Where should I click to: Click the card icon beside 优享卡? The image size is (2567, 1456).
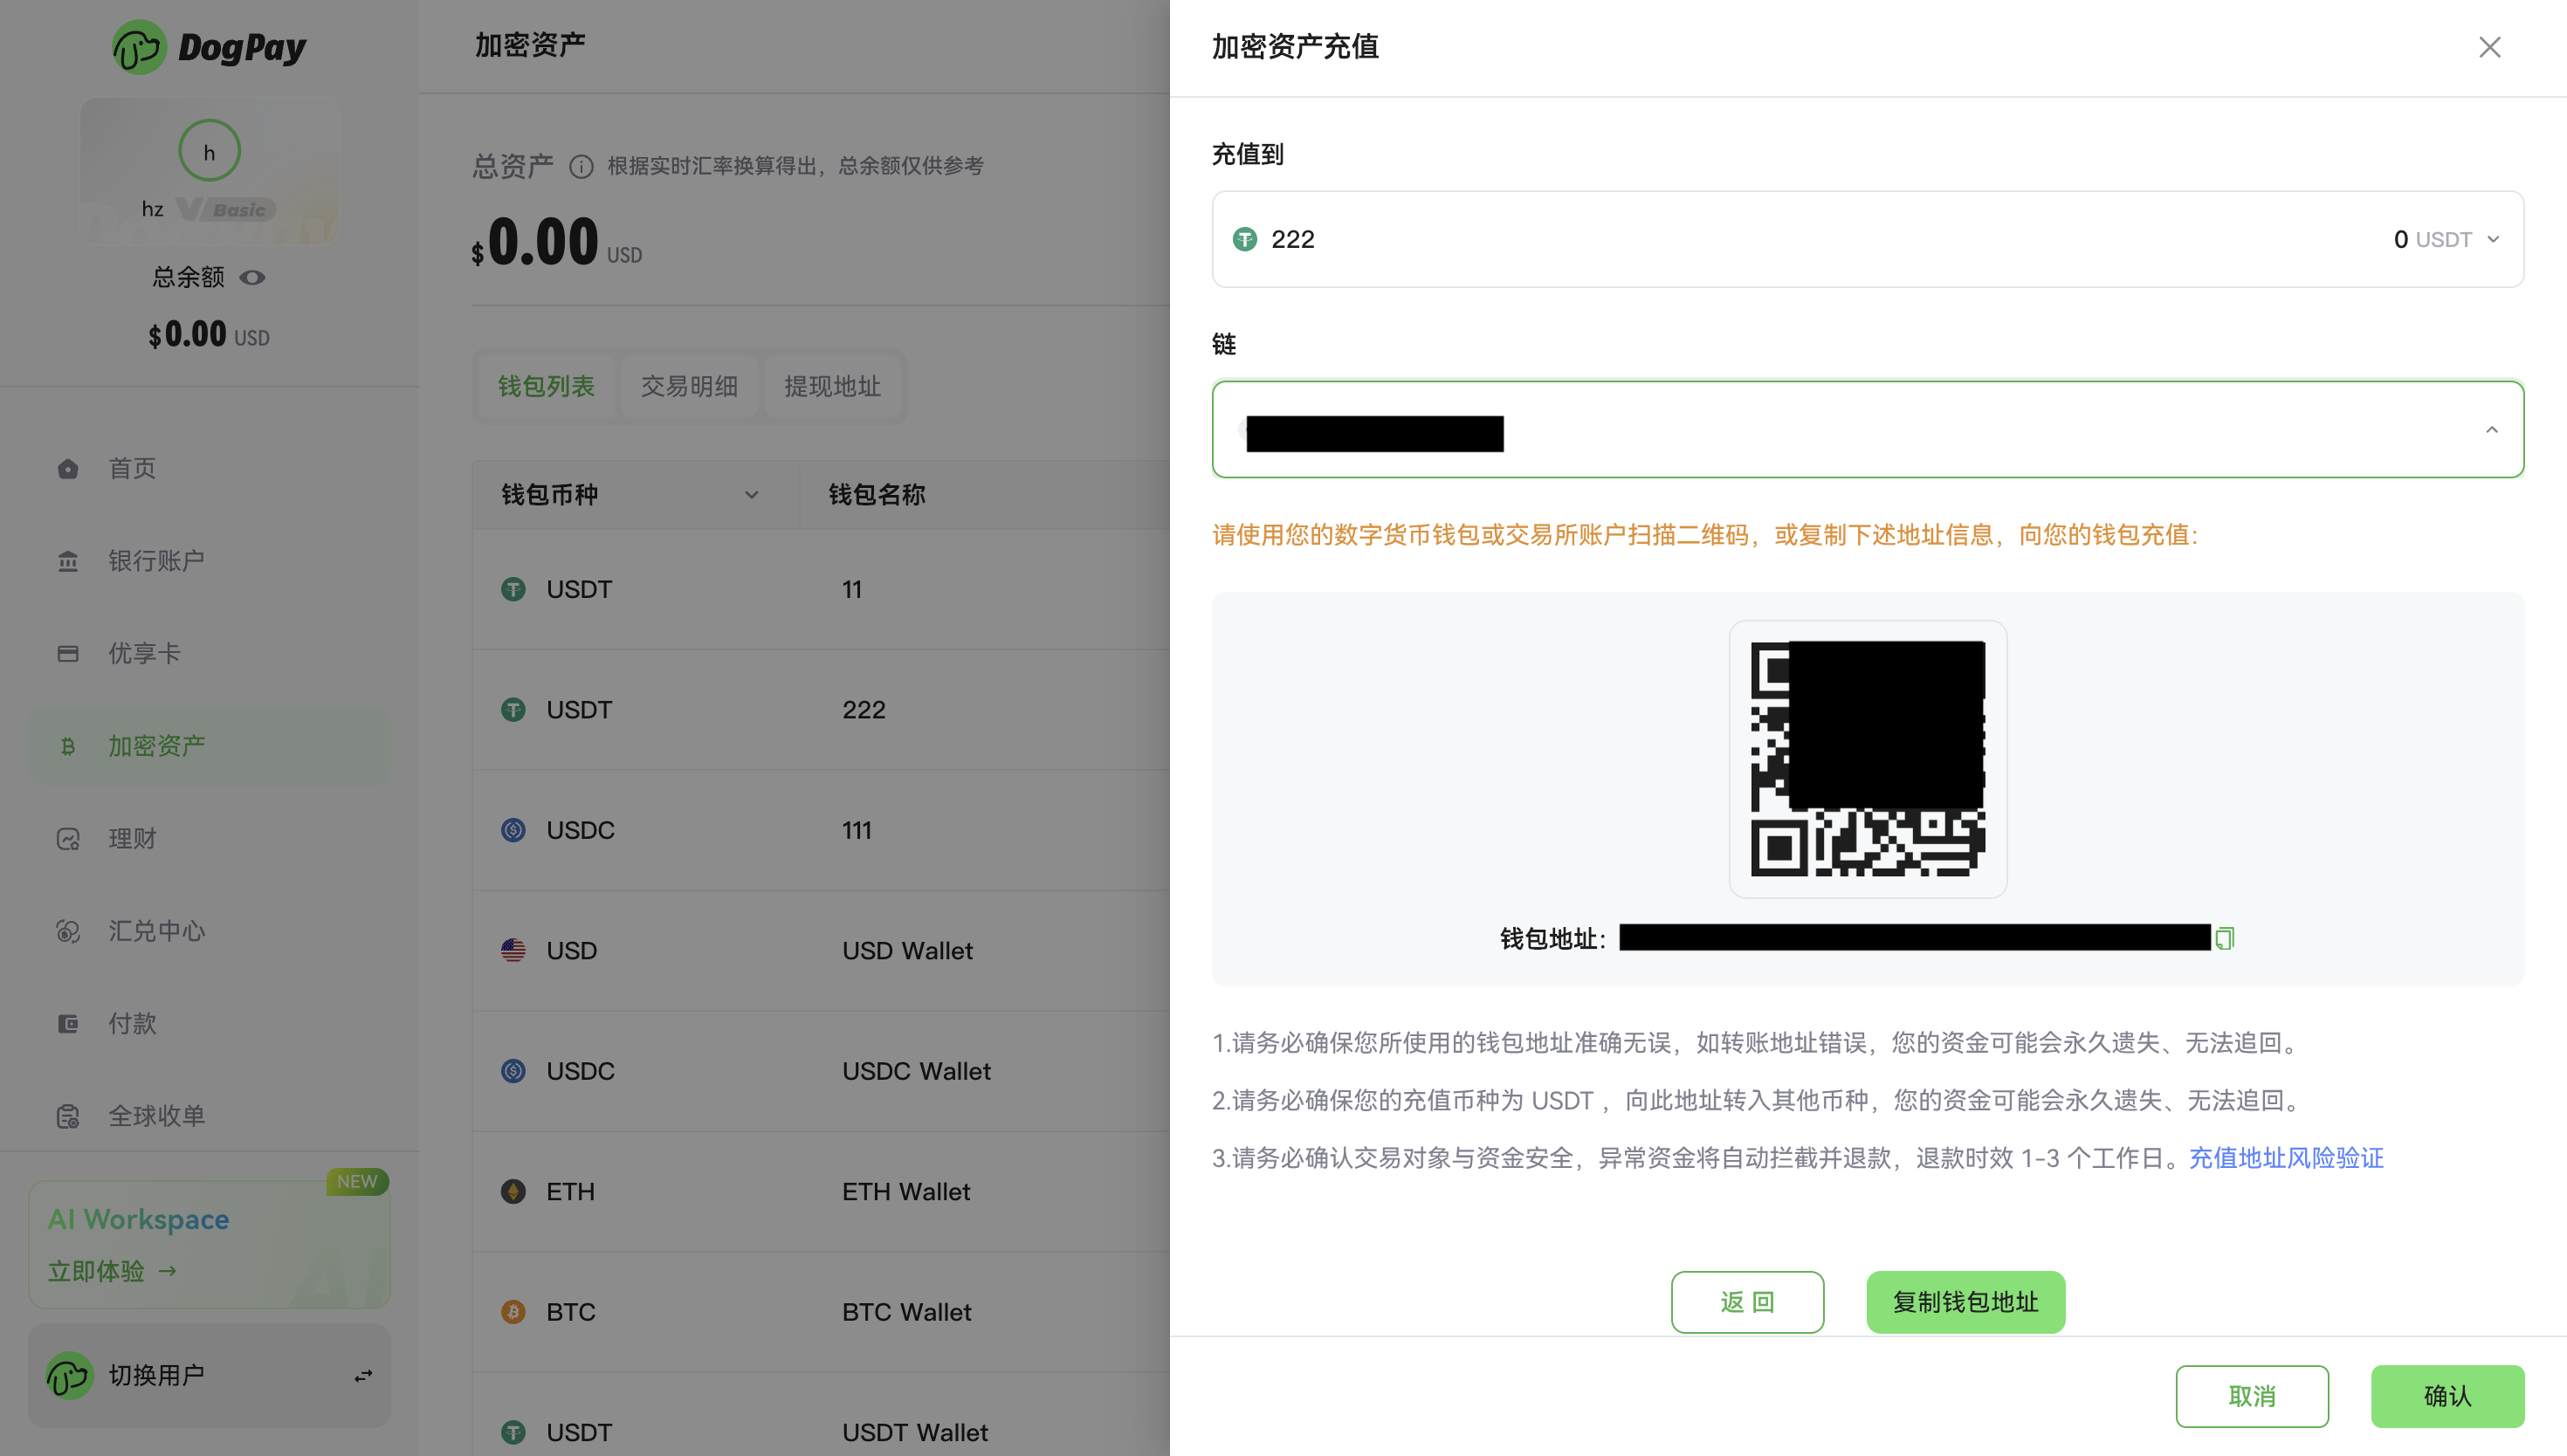click(x=68, y=653)
